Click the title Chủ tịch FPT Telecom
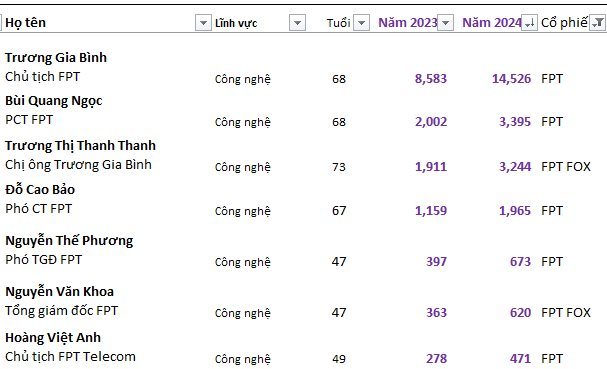Image resolution: width=607 pixels, height=369 pixels. [70, 357]
